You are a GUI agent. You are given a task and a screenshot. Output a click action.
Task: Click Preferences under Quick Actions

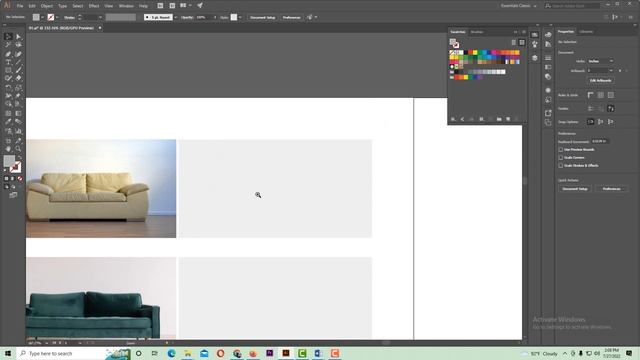(611, 189)
